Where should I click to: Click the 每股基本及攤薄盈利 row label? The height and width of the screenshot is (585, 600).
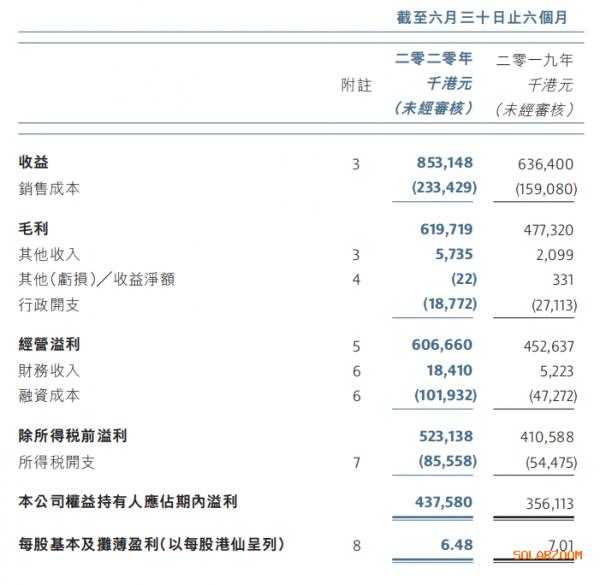pyautogui.click(x=152, y=544)
